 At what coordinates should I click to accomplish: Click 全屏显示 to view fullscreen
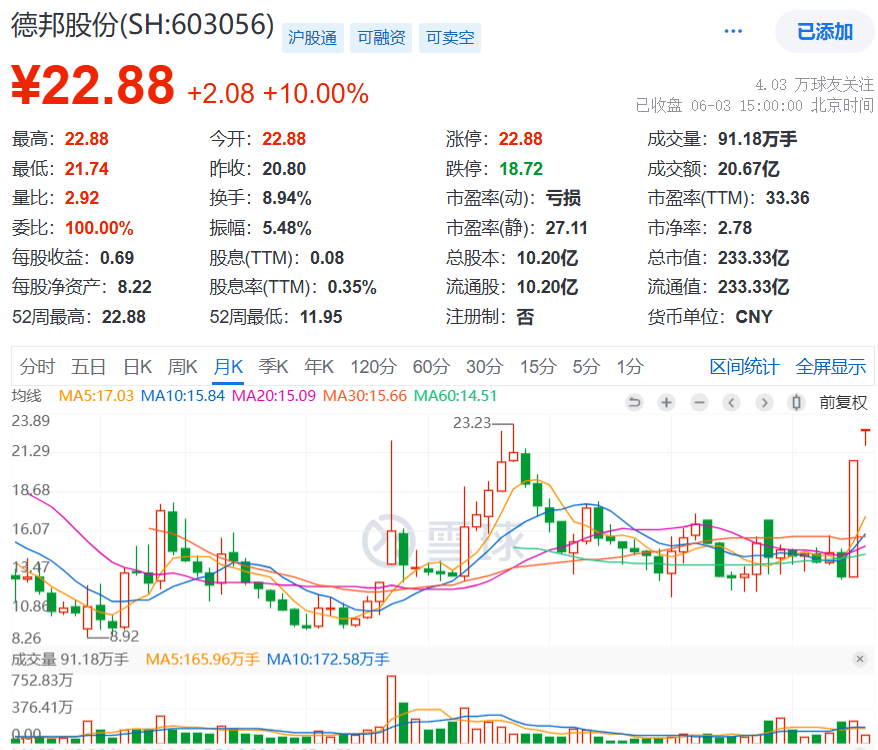831,366
